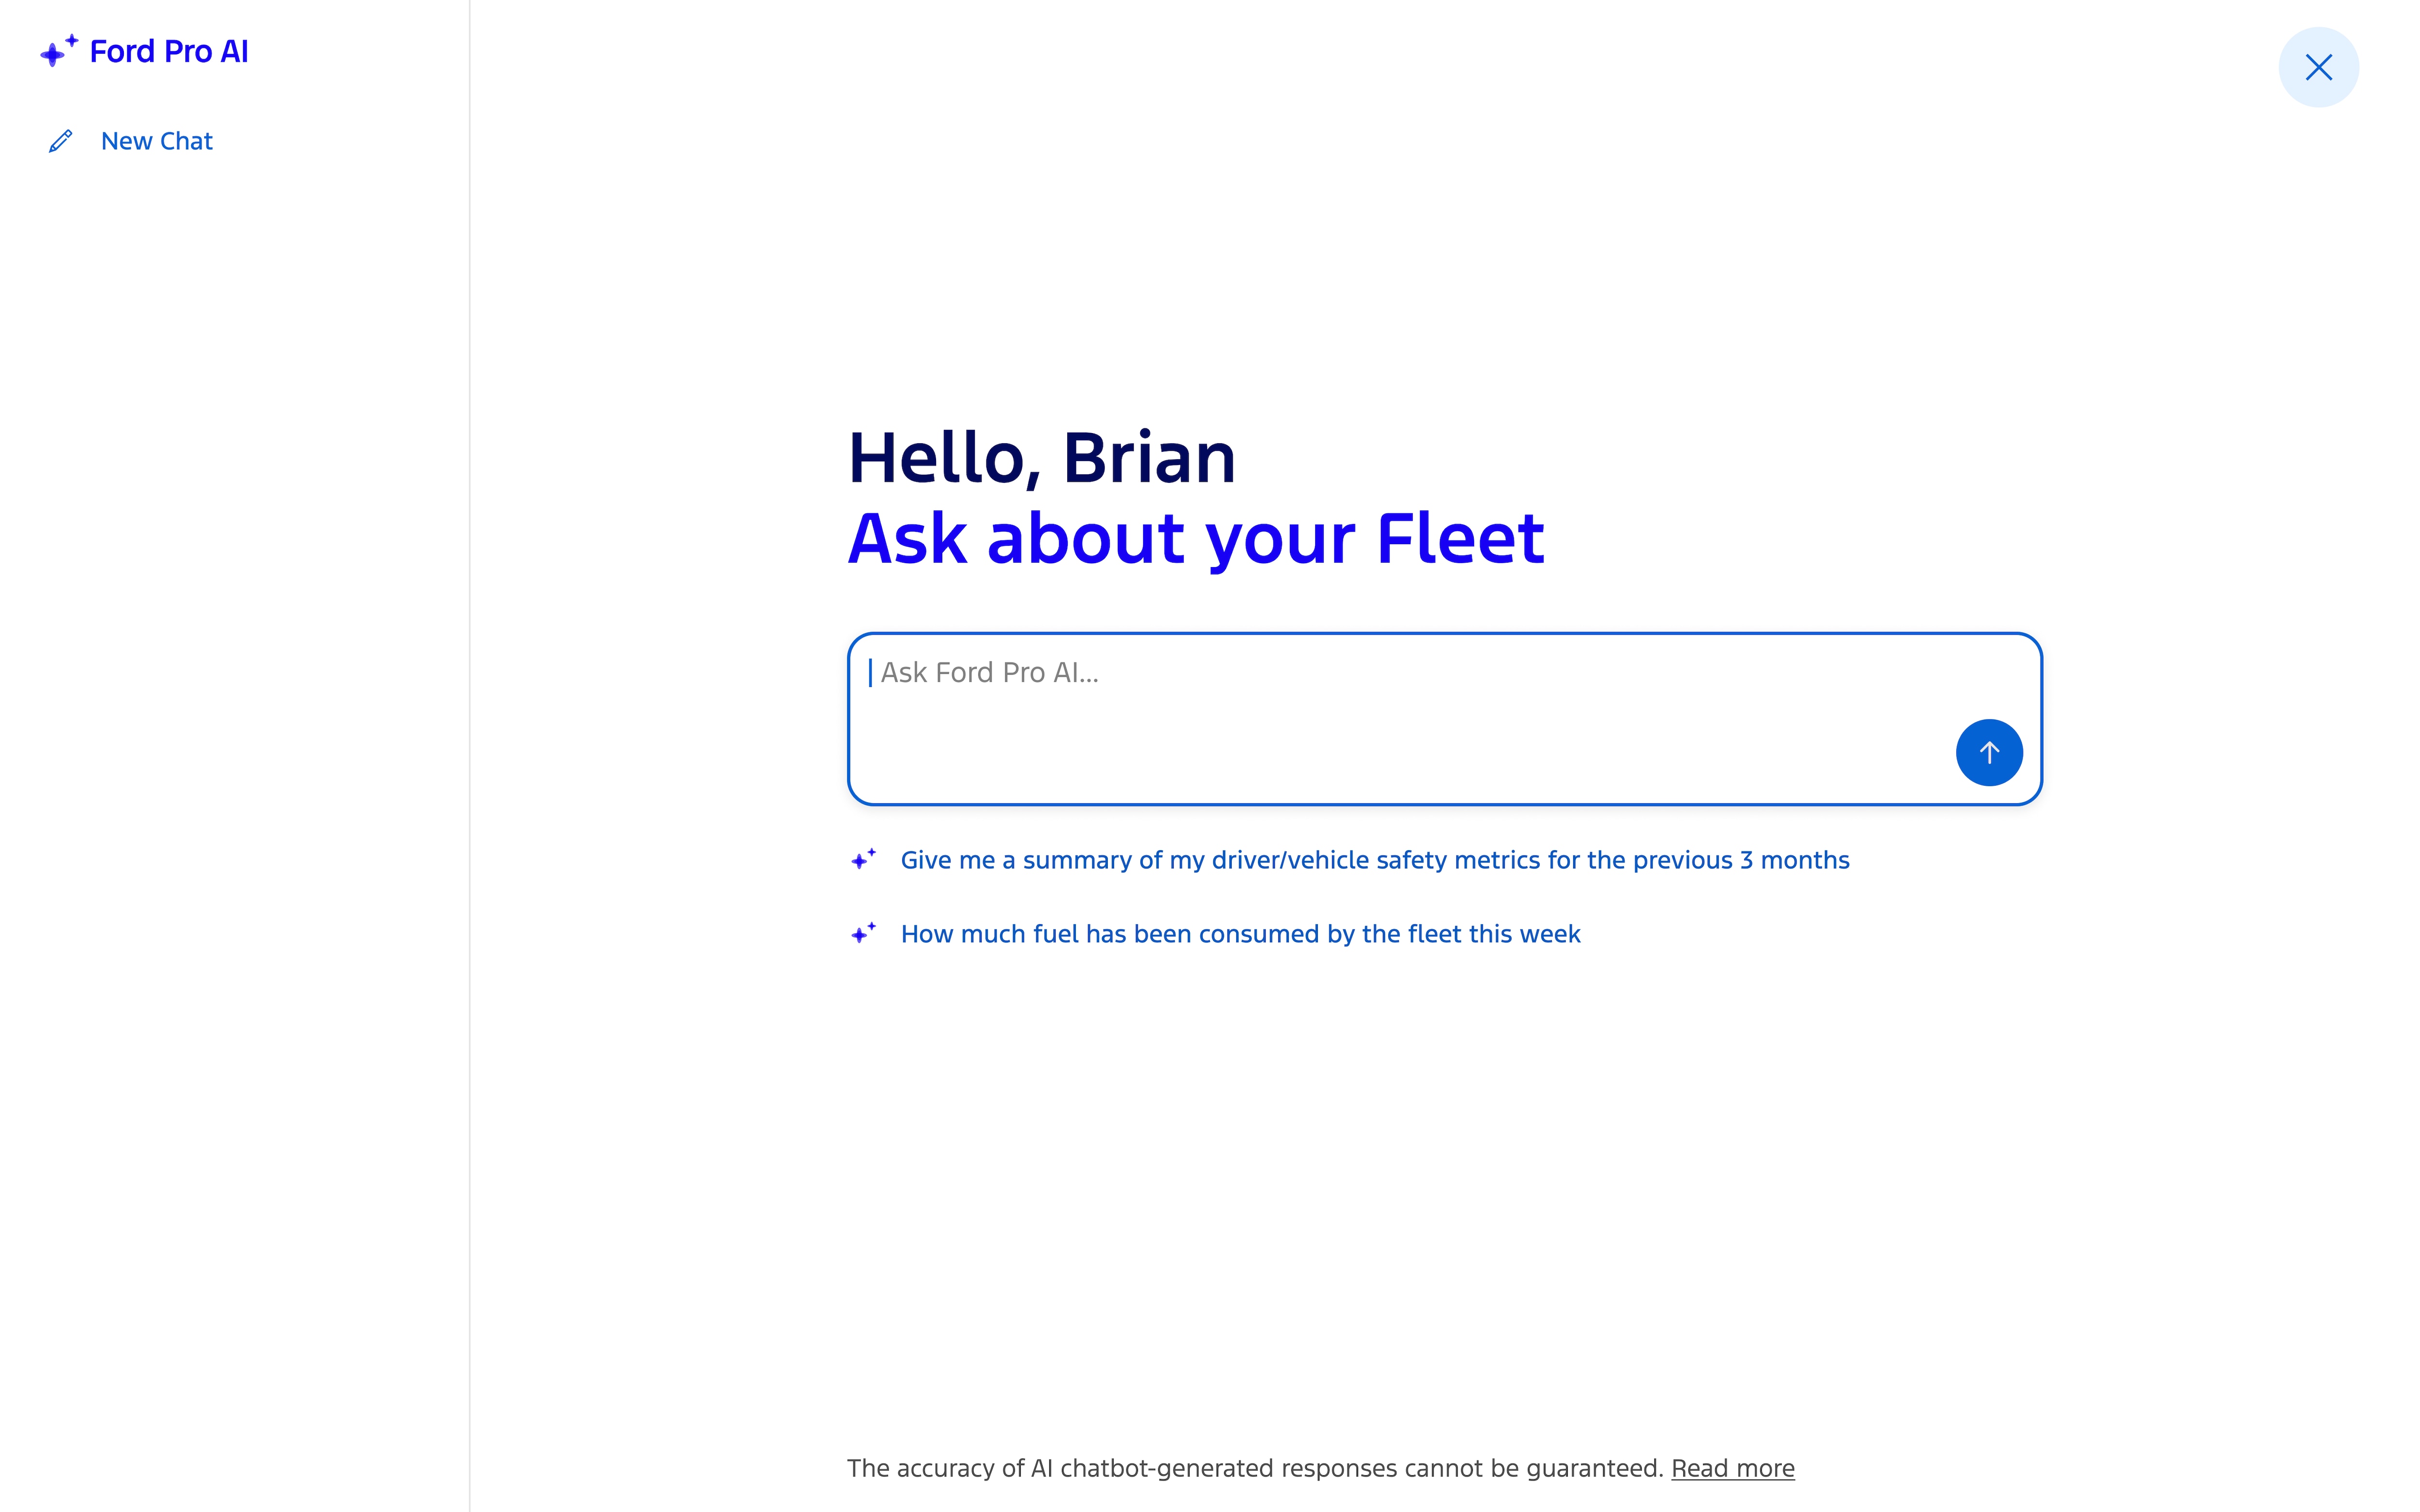Click the Ask about your Fleet heading
2420x1512 pixels.
(x=1196, y=539)
